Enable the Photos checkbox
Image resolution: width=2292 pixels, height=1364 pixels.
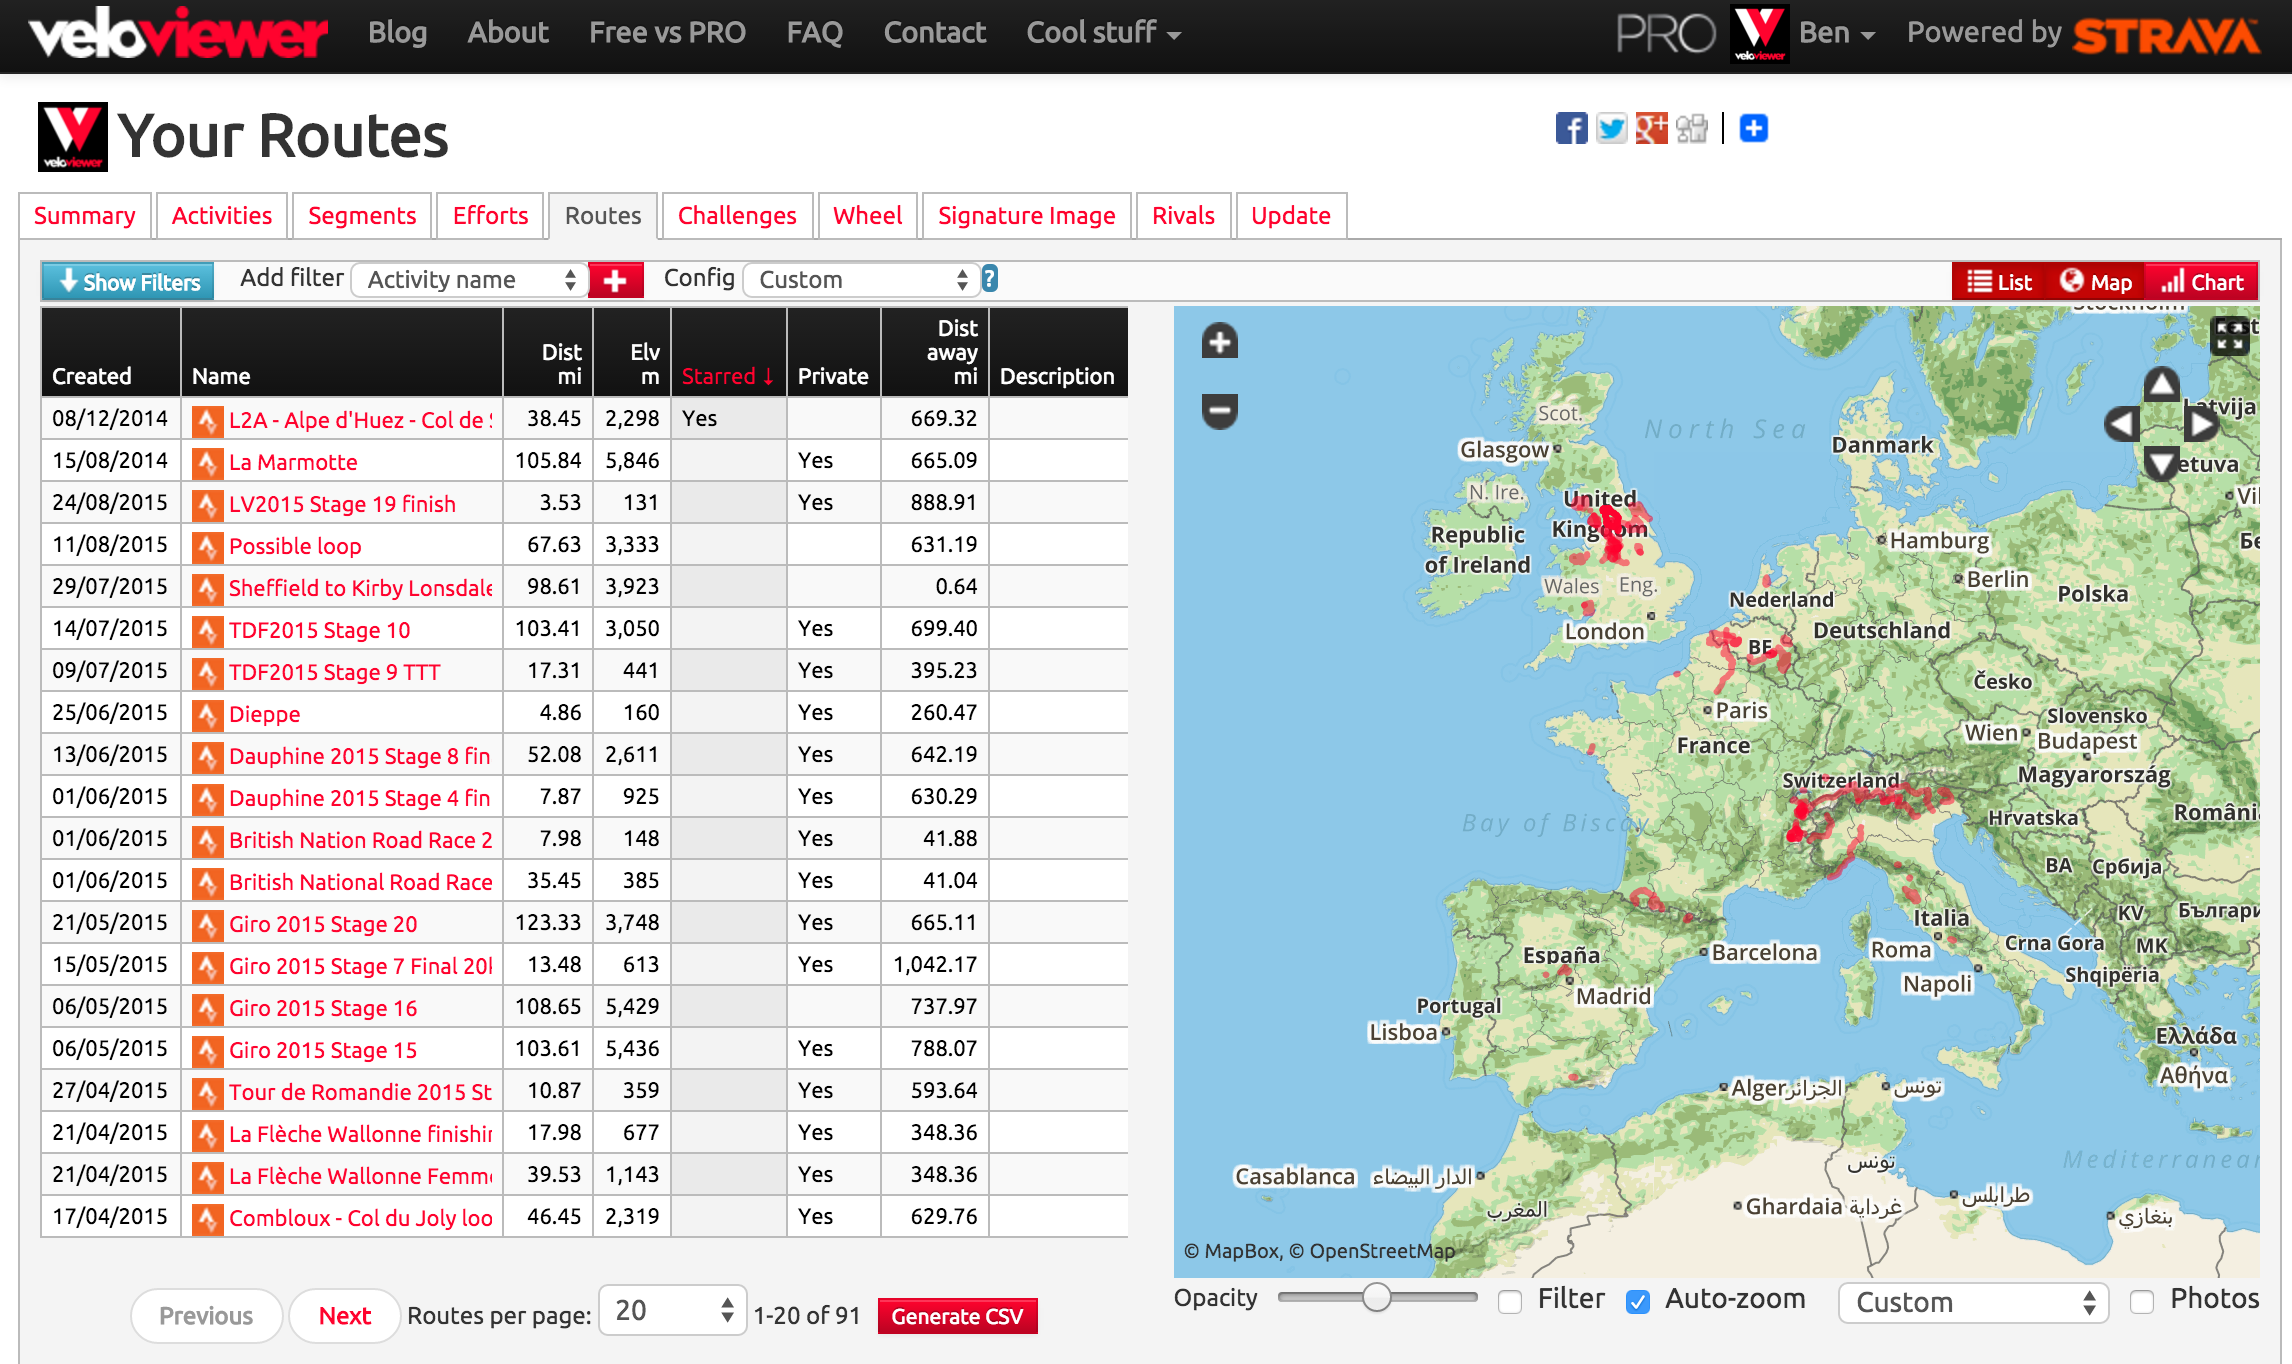coord(2141,1301)
